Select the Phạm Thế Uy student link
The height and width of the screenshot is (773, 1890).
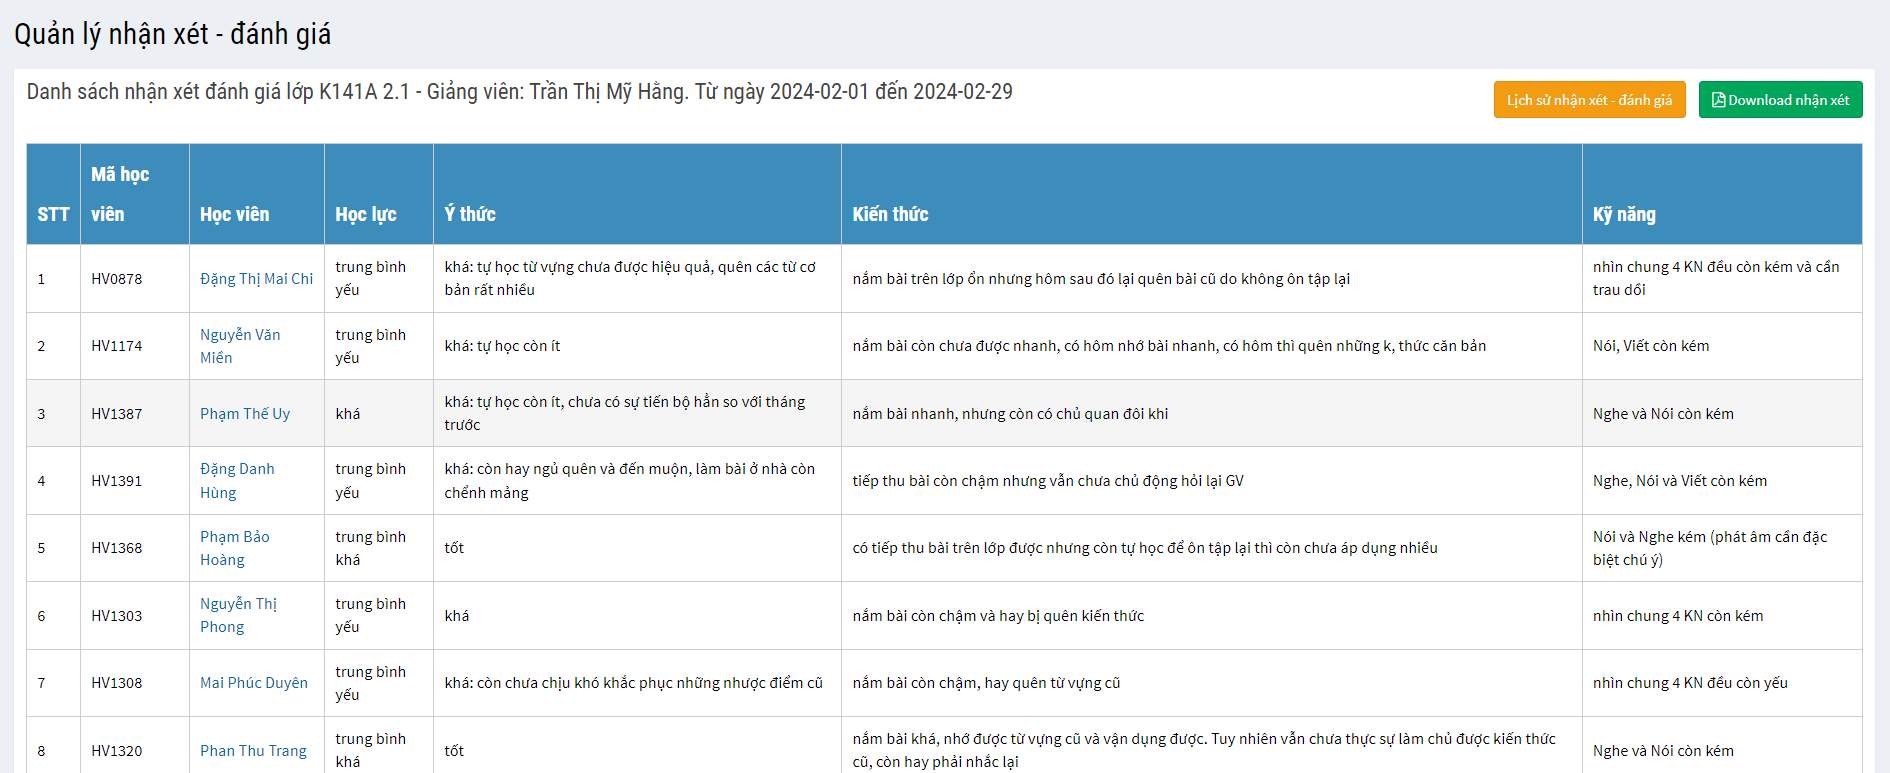245,414
